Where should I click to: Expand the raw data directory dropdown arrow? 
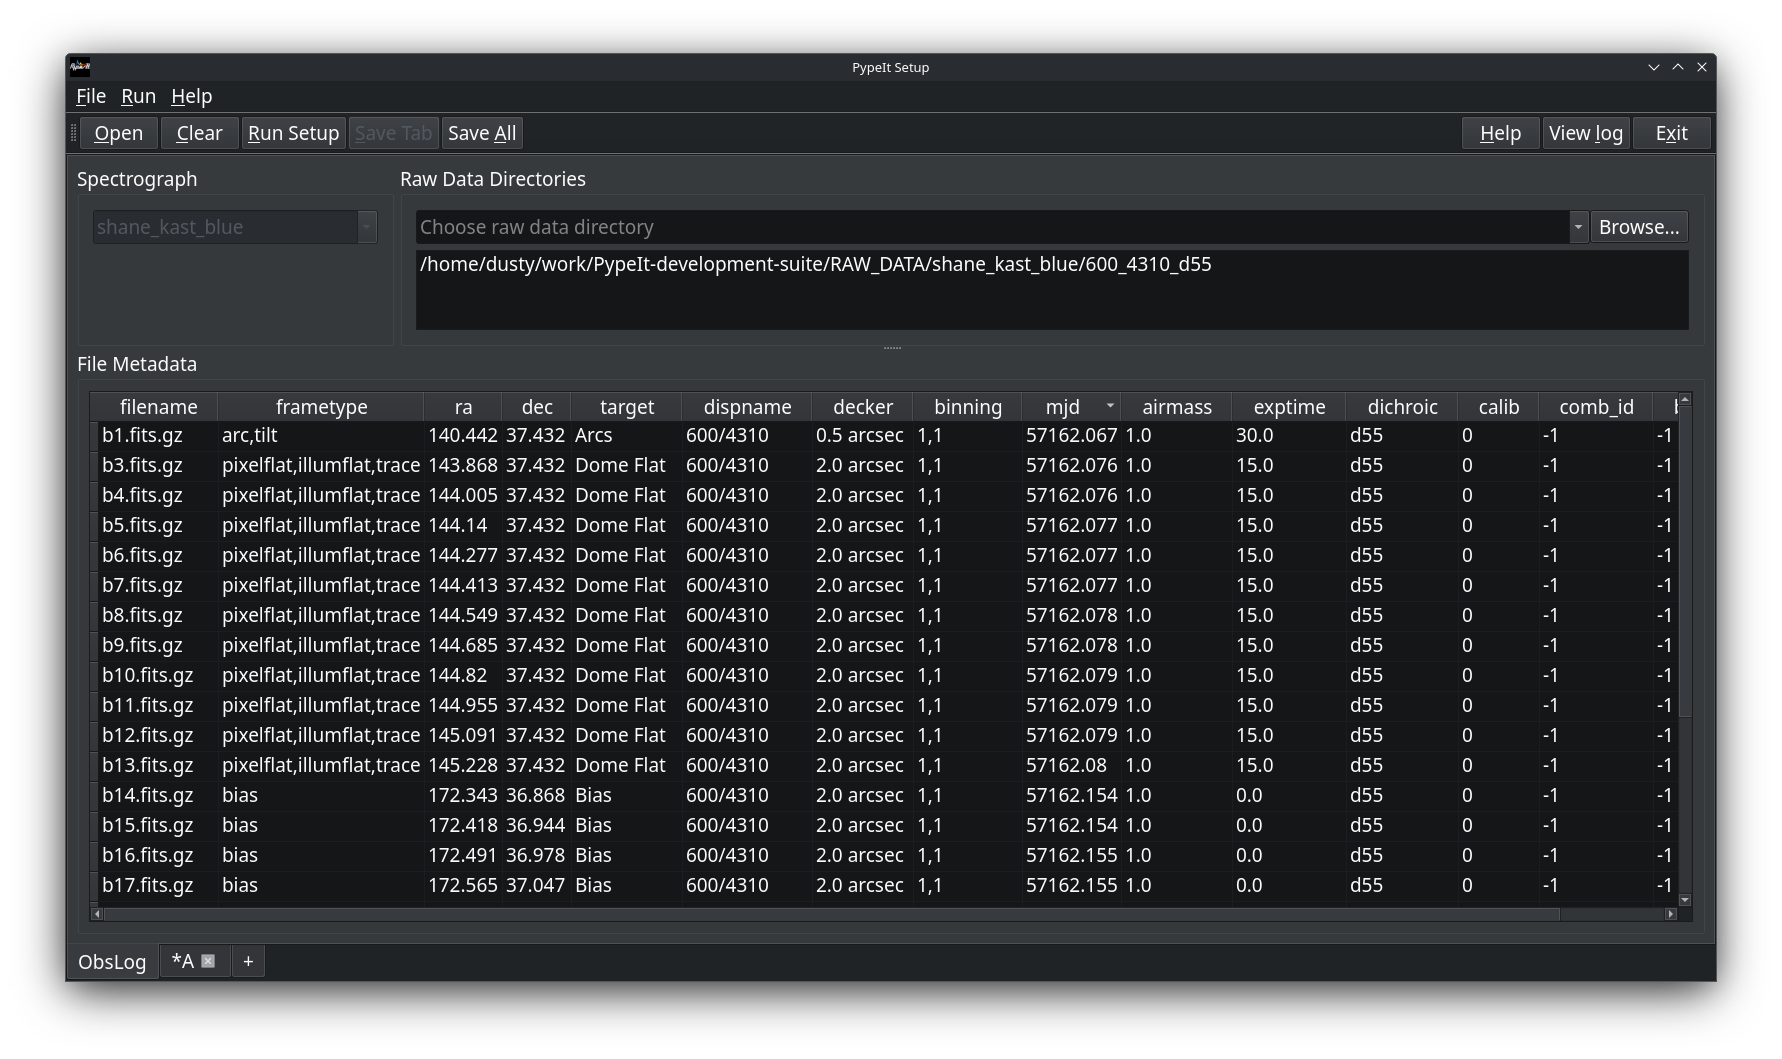[x=1578, y=227]
